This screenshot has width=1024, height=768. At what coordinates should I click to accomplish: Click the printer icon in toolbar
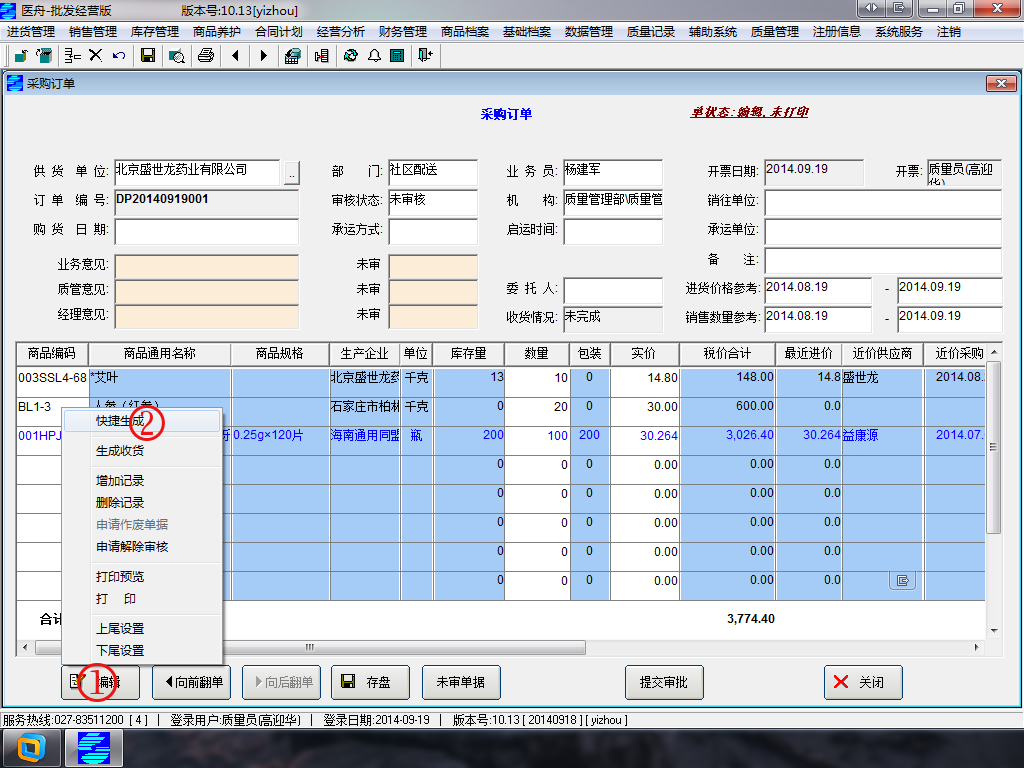pyautogui.click(x=206, y=56)
